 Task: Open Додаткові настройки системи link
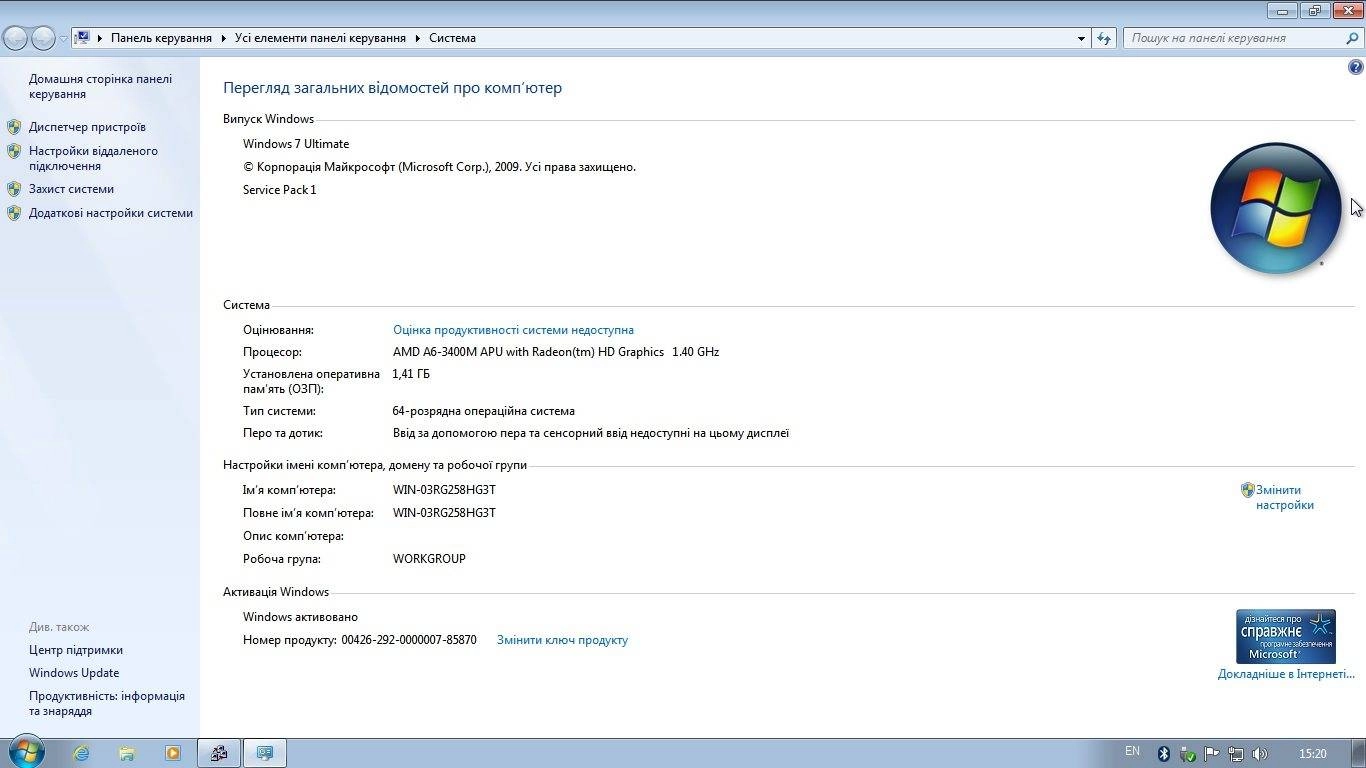(x=111, y=213)
